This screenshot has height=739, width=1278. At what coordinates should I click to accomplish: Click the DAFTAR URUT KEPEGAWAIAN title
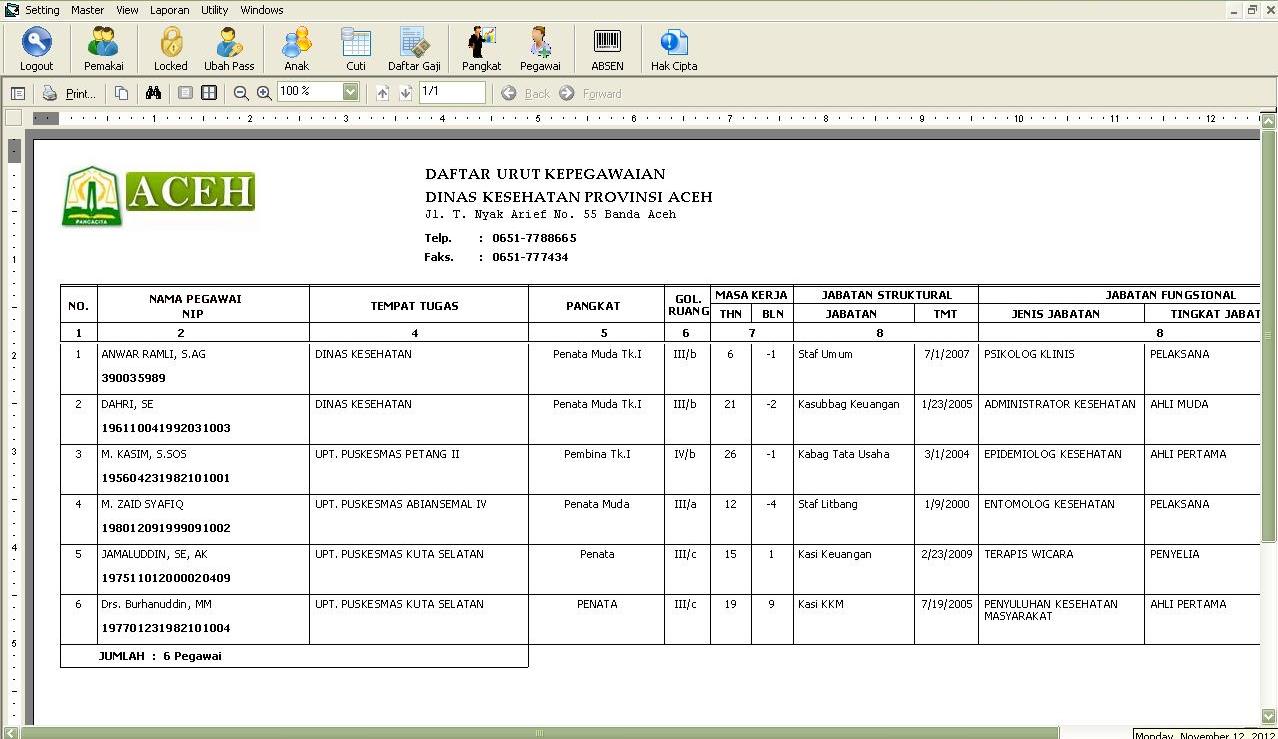coord(545,174)
